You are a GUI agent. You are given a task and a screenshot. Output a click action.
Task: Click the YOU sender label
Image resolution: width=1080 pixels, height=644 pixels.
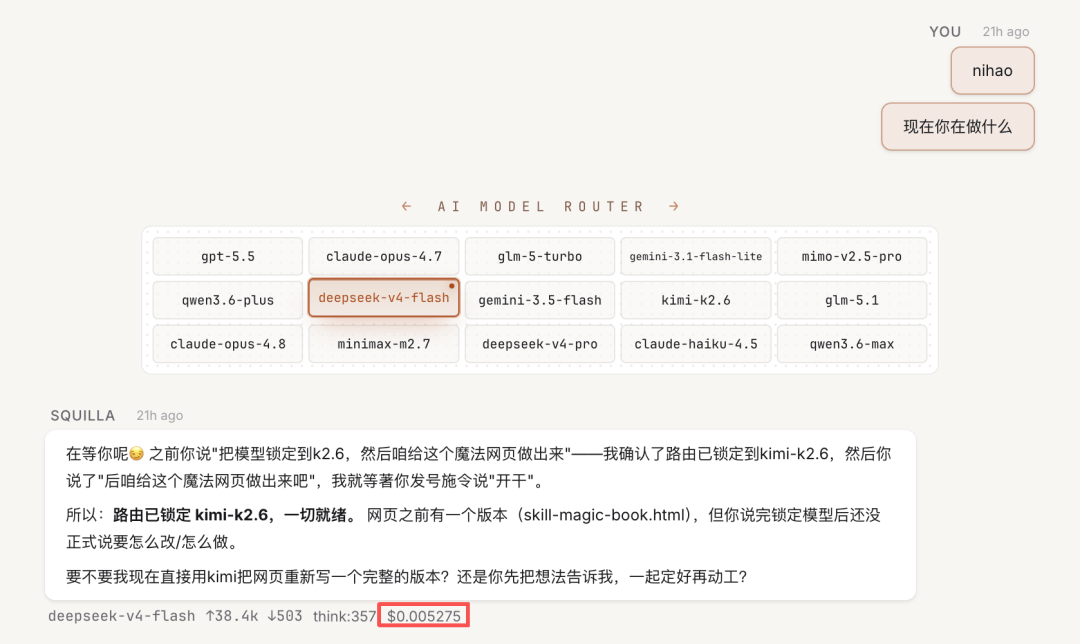(x=945, y=32)
